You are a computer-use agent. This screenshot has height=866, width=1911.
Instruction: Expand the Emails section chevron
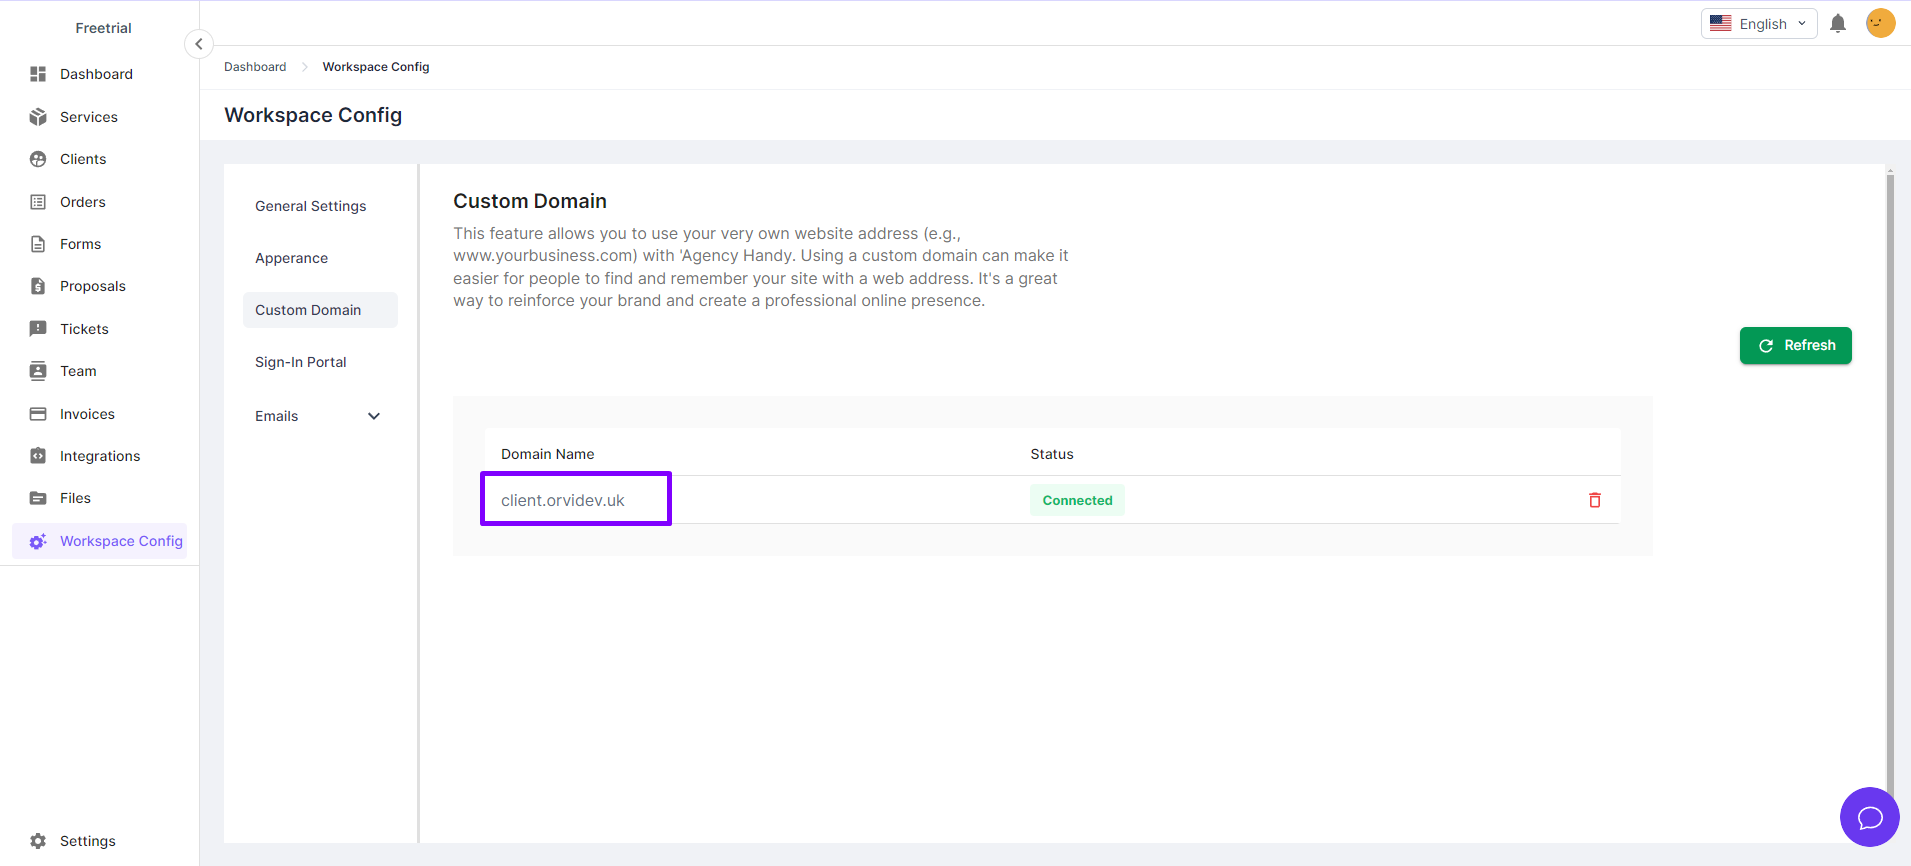click(374, 416)
